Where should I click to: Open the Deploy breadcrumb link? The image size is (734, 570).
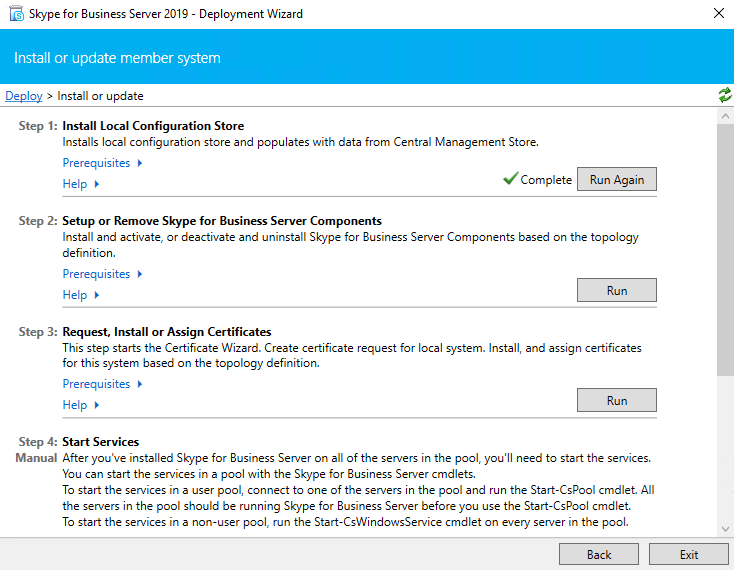point(24,96)
